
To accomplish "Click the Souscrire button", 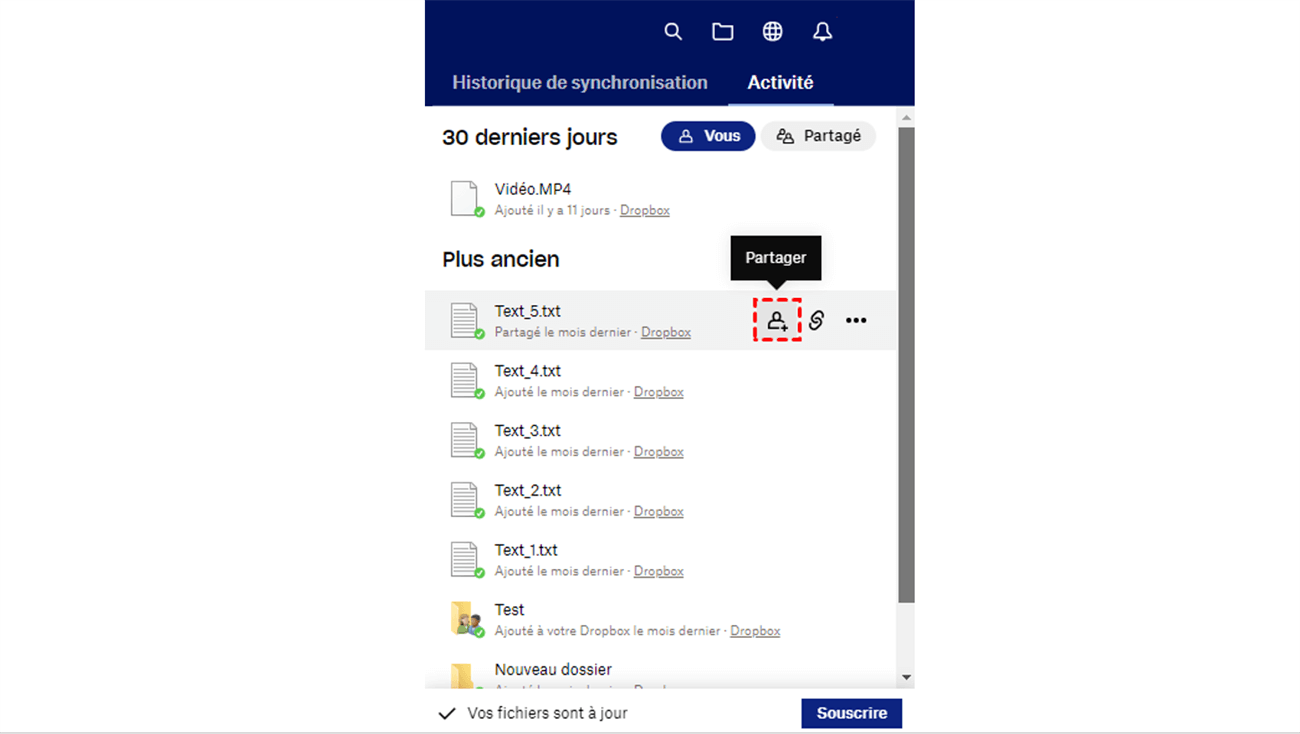I will (852, 713).
